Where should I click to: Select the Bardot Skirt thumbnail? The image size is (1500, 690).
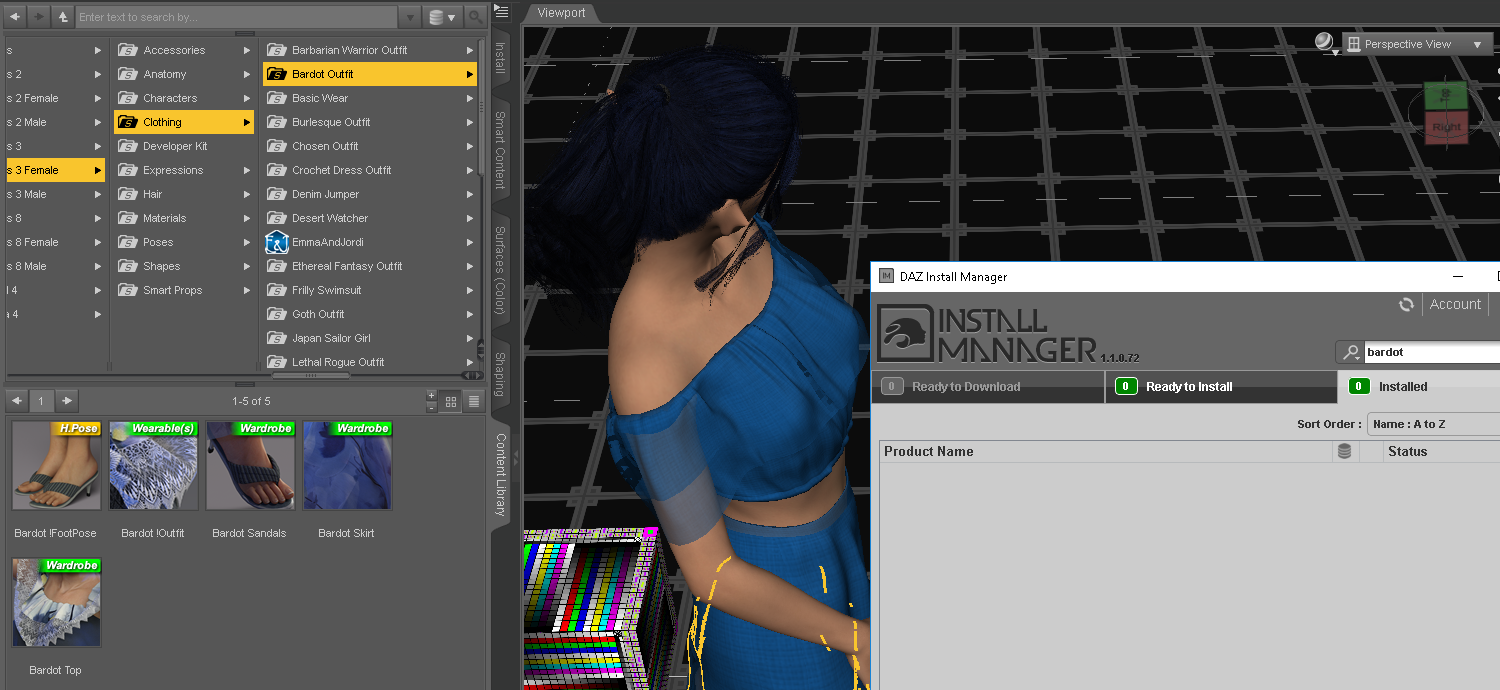347,466
